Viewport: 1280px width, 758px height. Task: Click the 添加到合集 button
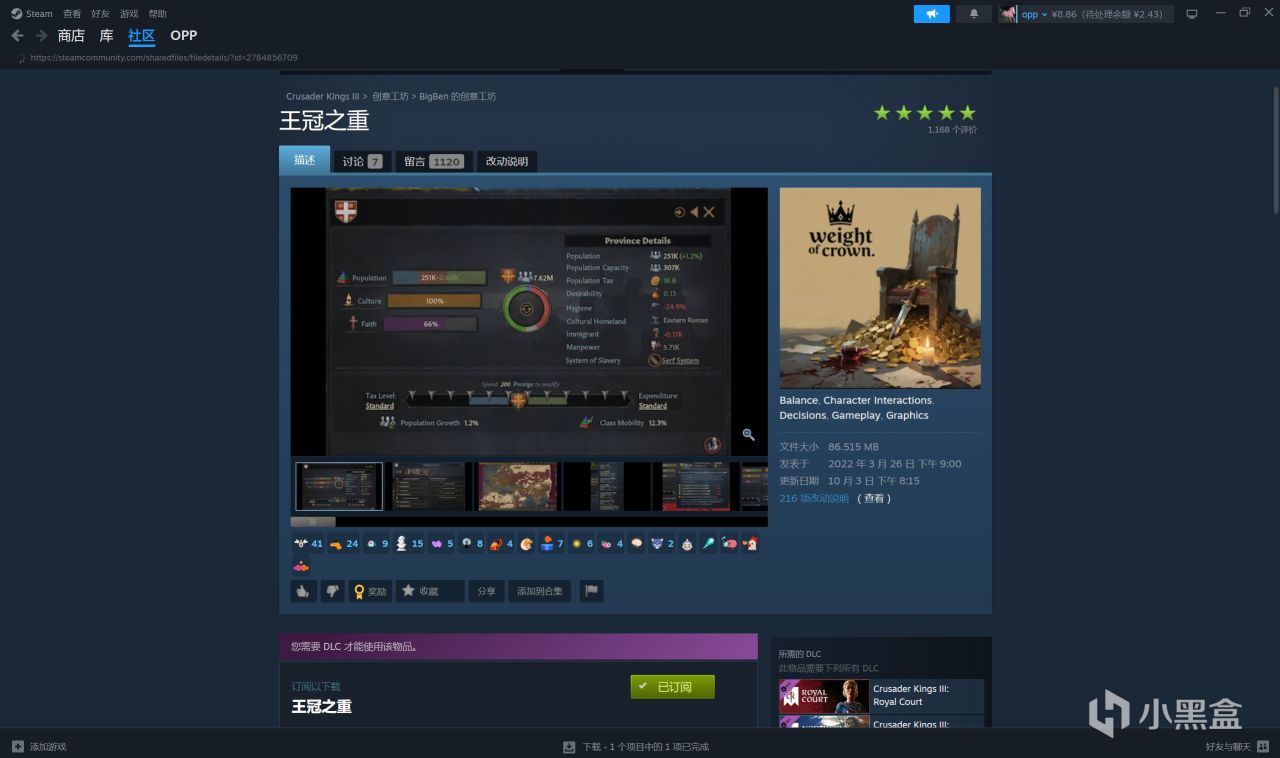point(540,591)
